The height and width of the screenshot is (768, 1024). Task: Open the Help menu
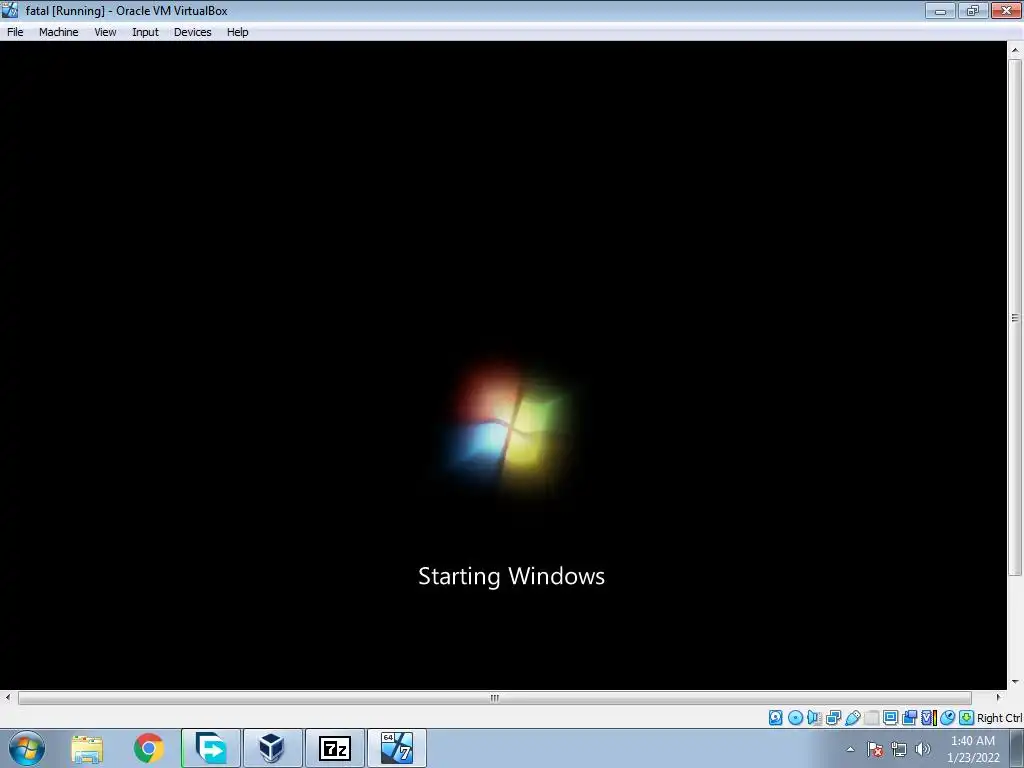click(238, 32)
